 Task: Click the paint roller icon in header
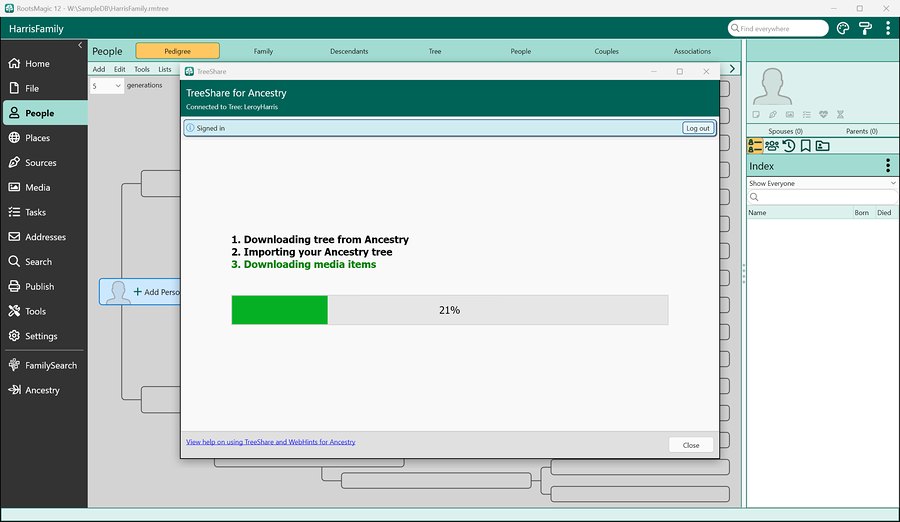pyautogui.click(x=865, y=28)
